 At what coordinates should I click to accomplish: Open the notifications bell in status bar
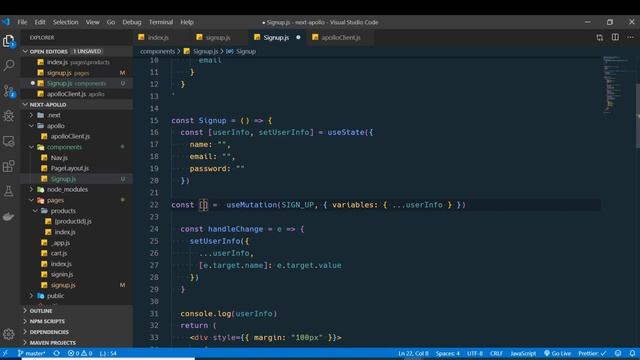point(632,353)
